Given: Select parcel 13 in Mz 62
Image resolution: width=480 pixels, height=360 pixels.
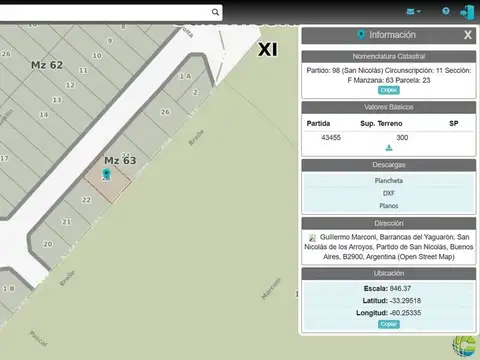Looking at the screenshot, I should tap(57, 100).
